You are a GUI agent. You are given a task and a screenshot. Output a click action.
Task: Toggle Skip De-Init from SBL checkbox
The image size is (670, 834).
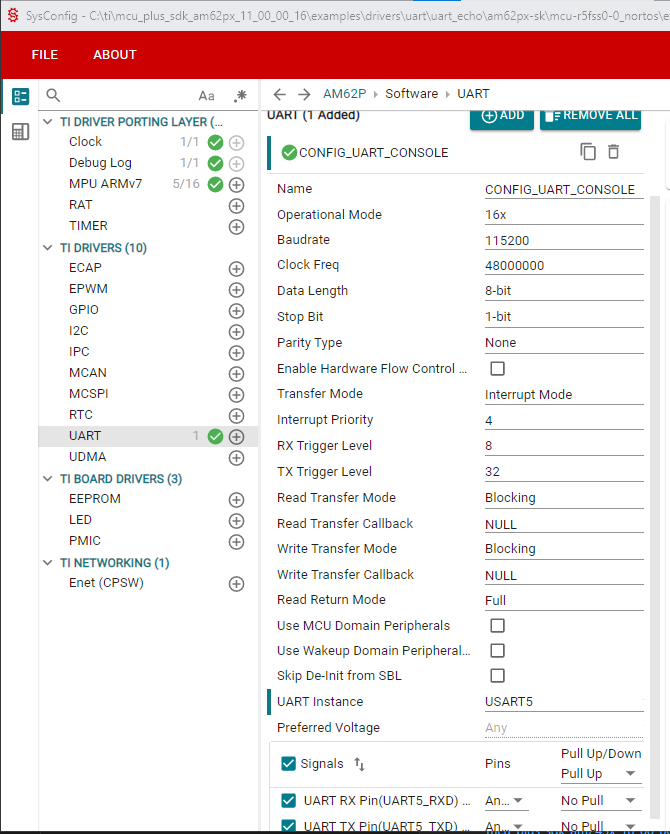(x=497, y=676)
